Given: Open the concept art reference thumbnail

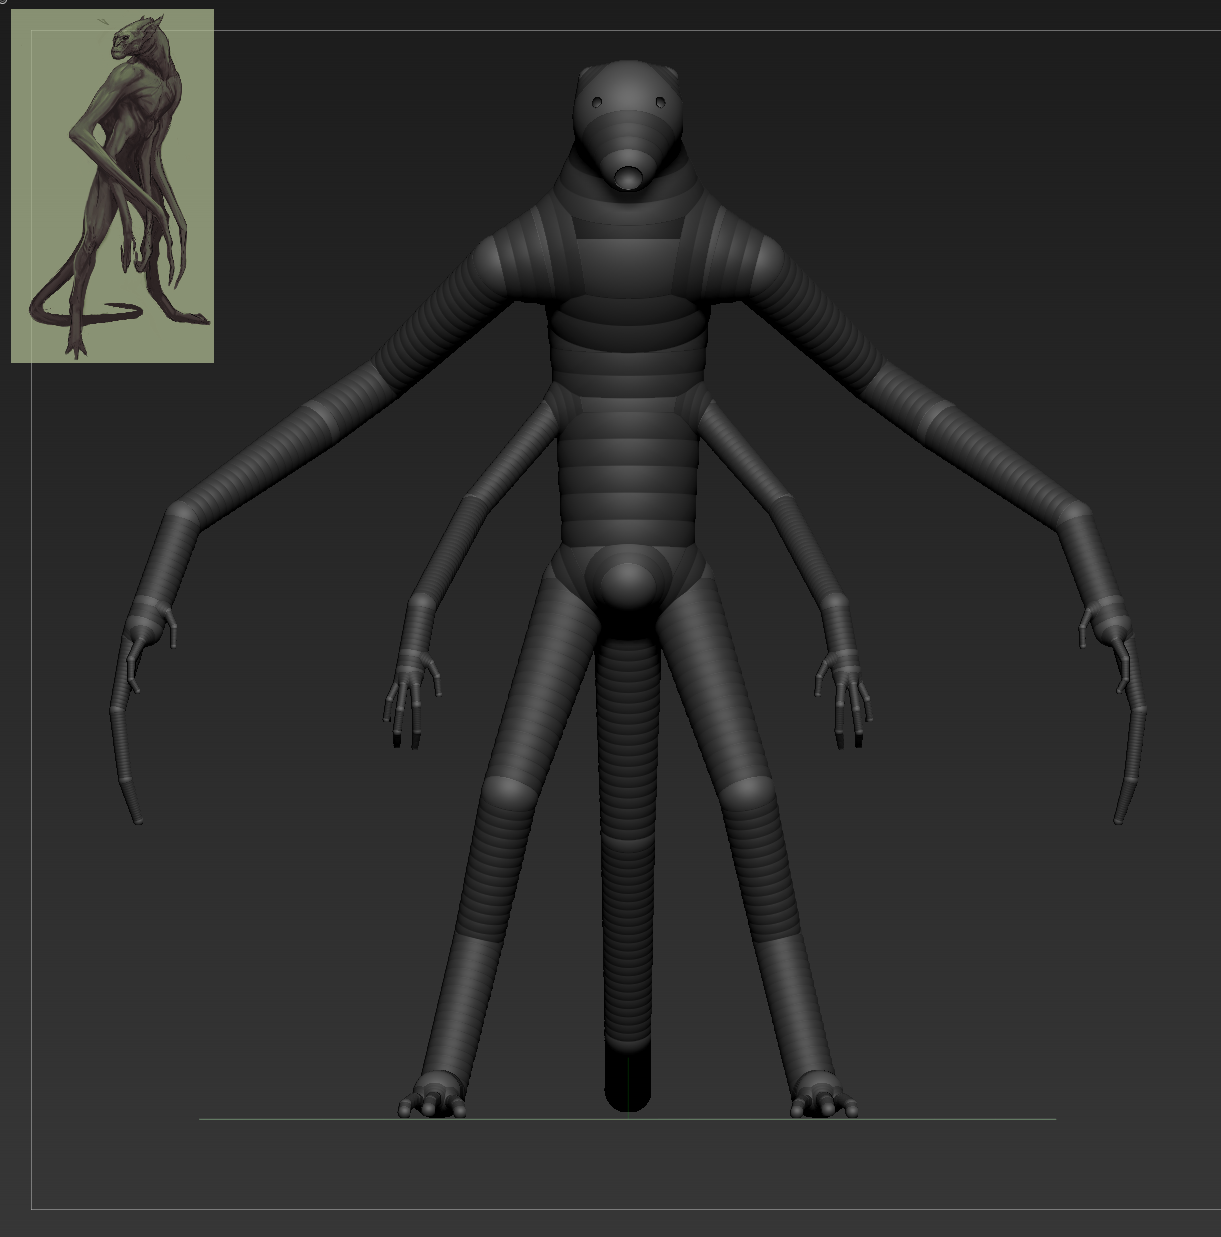Looking at the screenshot, I should point(112,185).
